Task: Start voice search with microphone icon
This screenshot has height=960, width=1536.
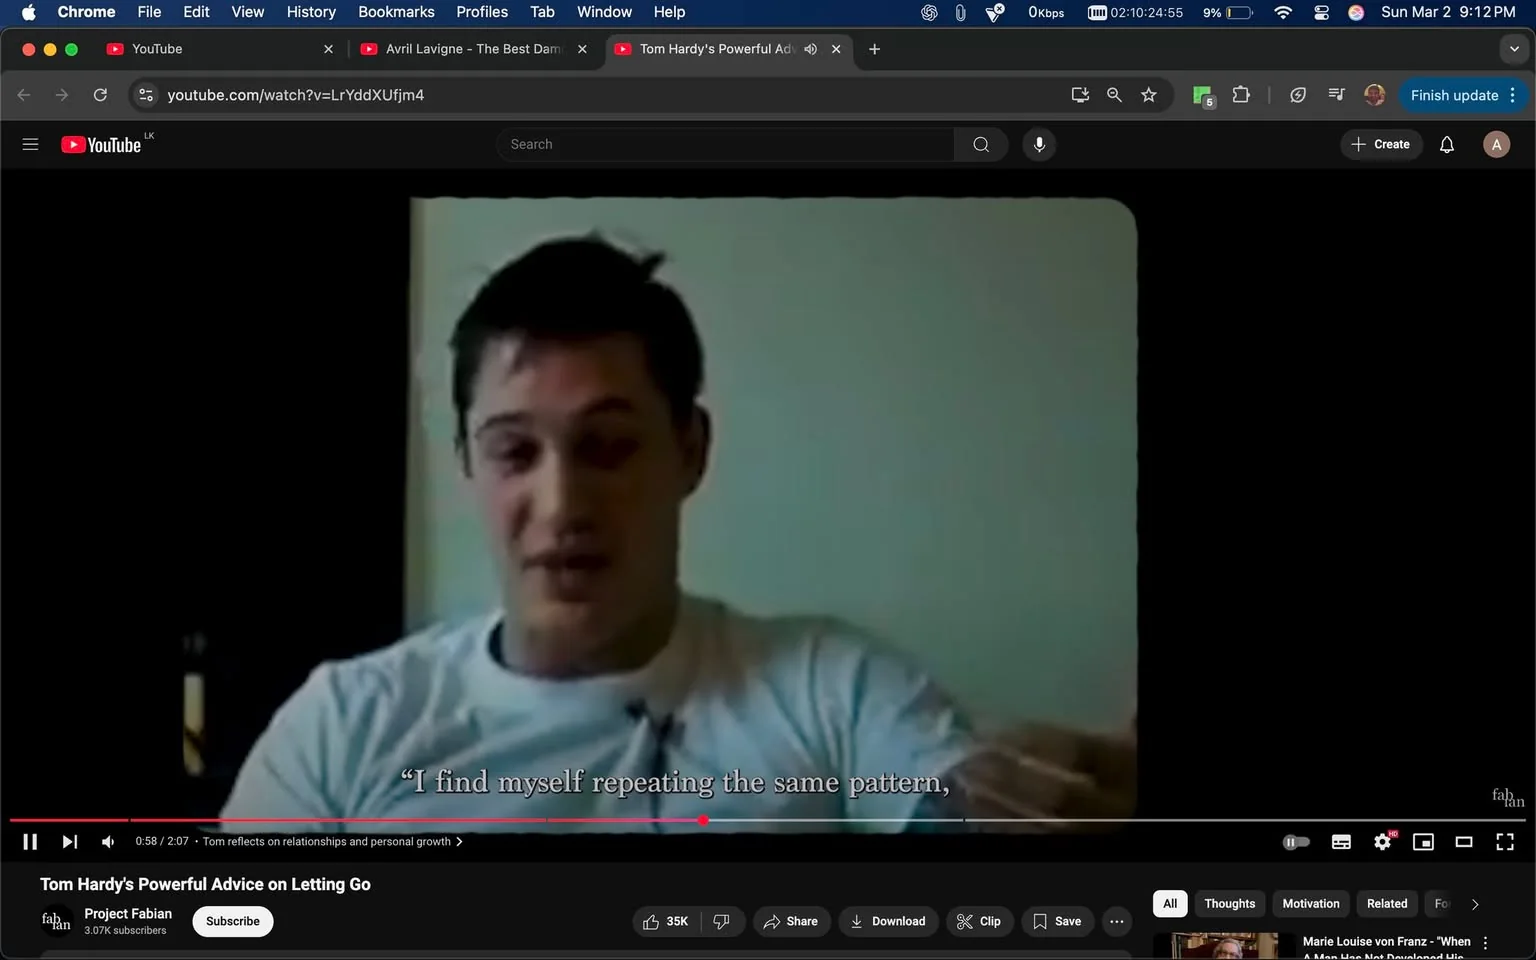Action: 1039,144
